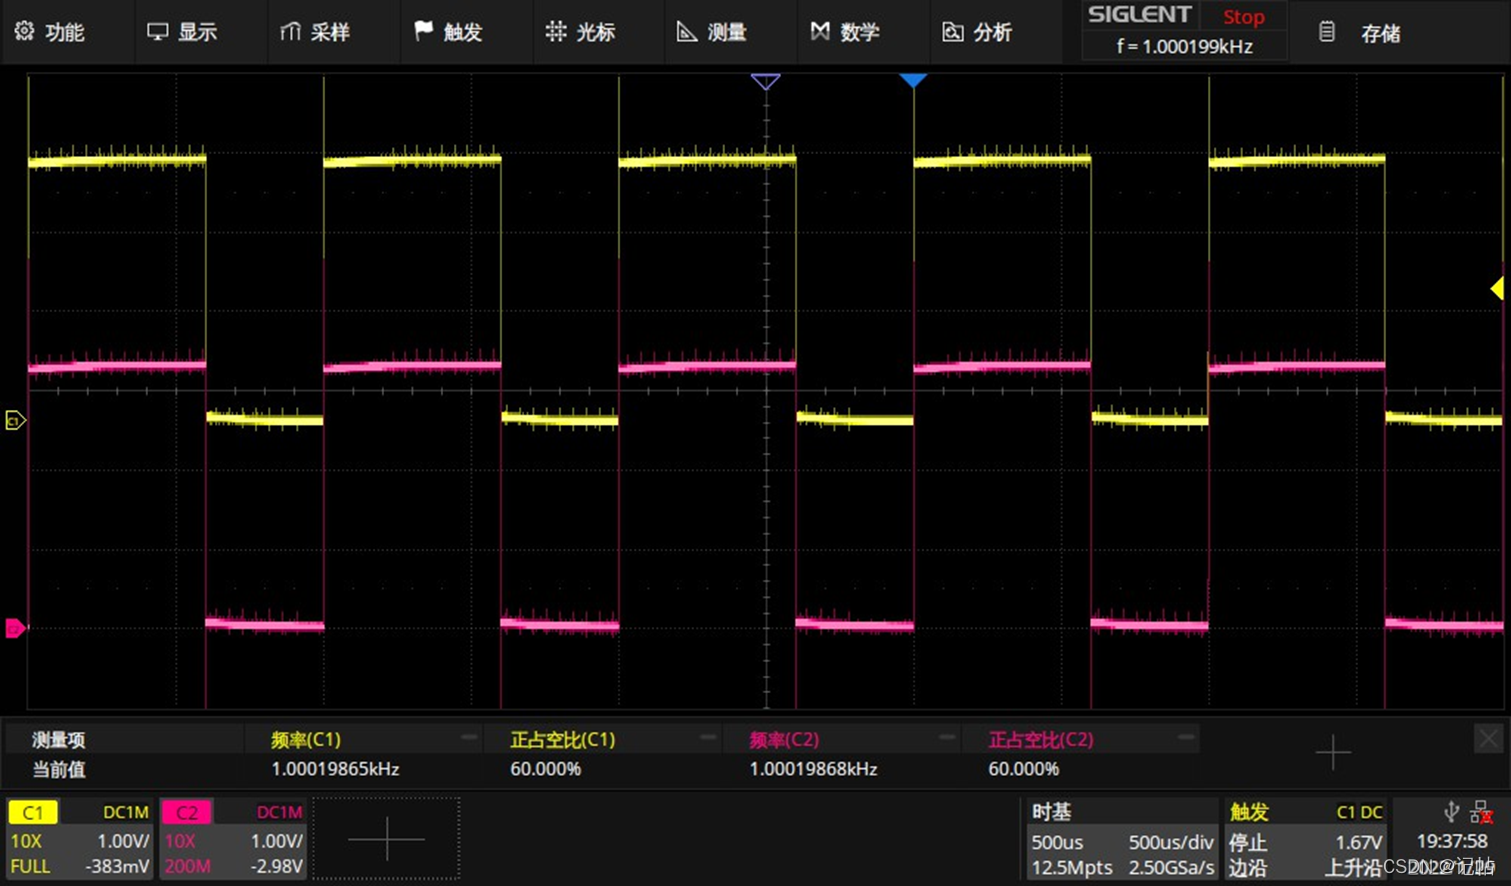Toggle the pink C2 channel tab

click(186, 812)
